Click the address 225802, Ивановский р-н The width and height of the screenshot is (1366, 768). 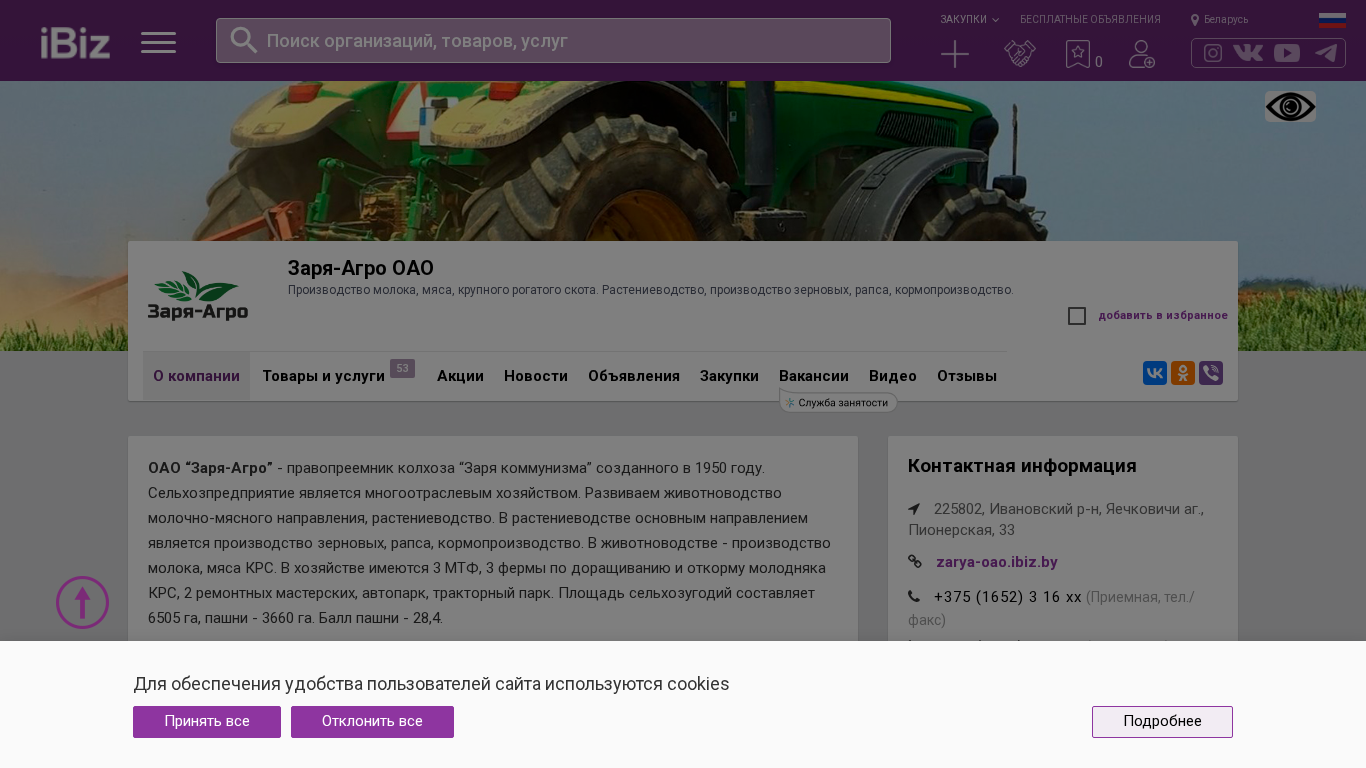click(x=1056, y=519)
